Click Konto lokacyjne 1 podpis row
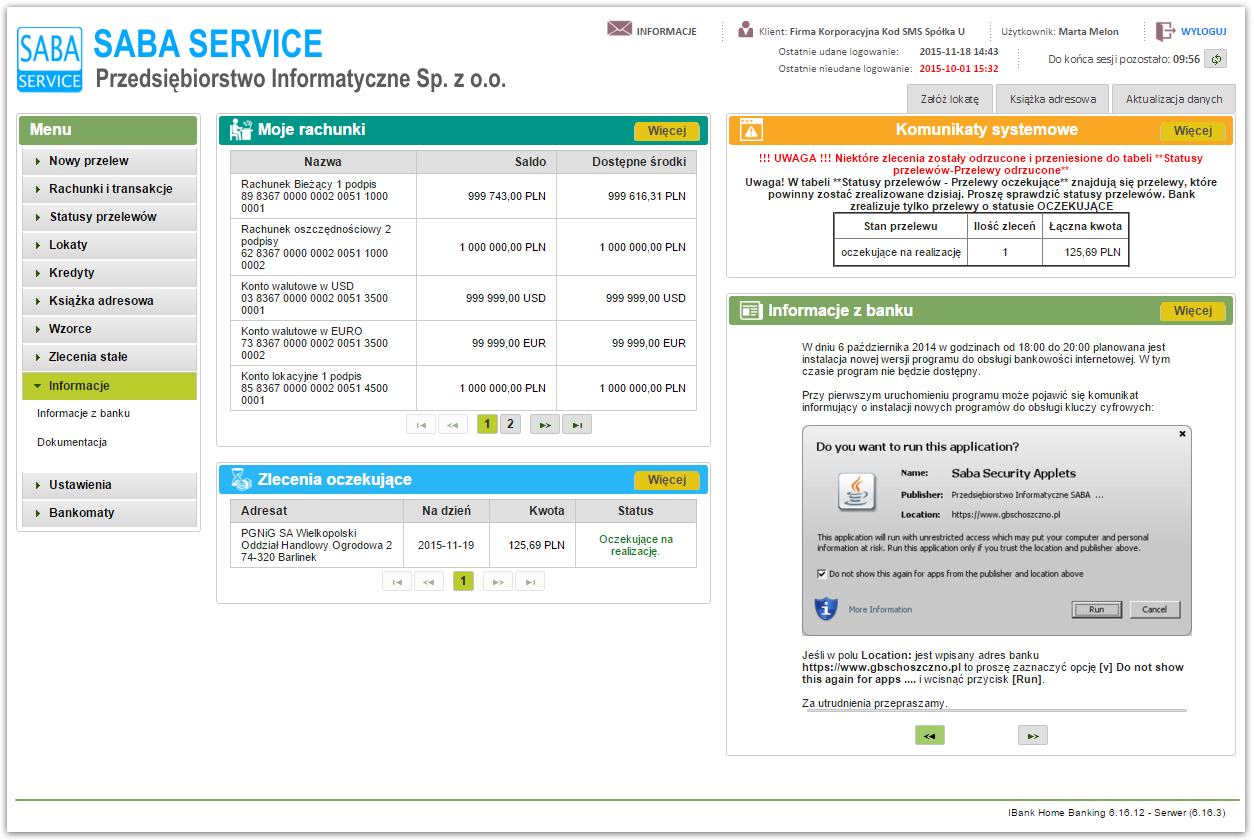 463,388
